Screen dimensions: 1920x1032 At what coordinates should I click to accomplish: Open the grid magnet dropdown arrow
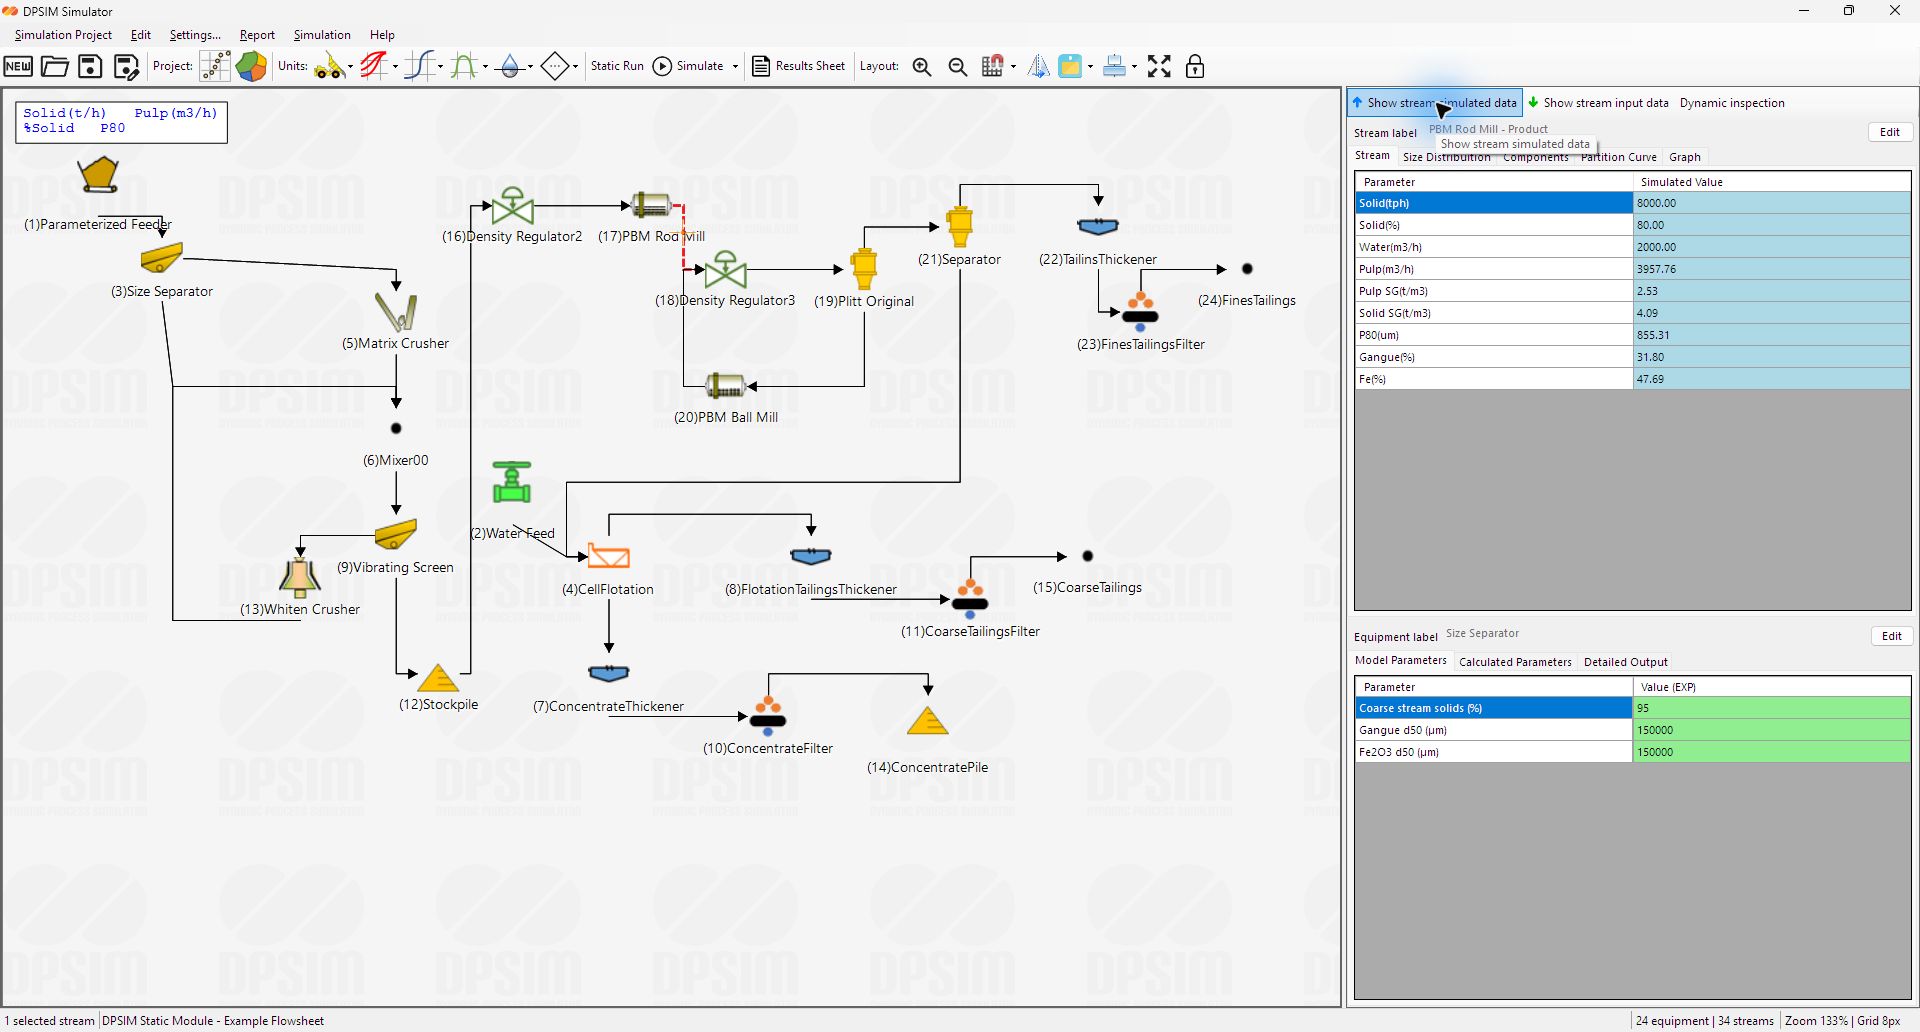click(x=1013, y=67)
